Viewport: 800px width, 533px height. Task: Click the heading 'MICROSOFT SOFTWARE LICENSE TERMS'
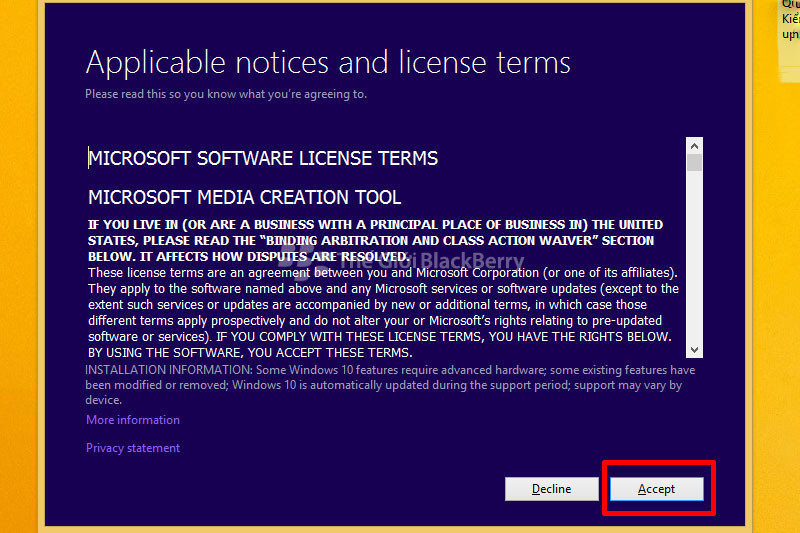(263, 159)
